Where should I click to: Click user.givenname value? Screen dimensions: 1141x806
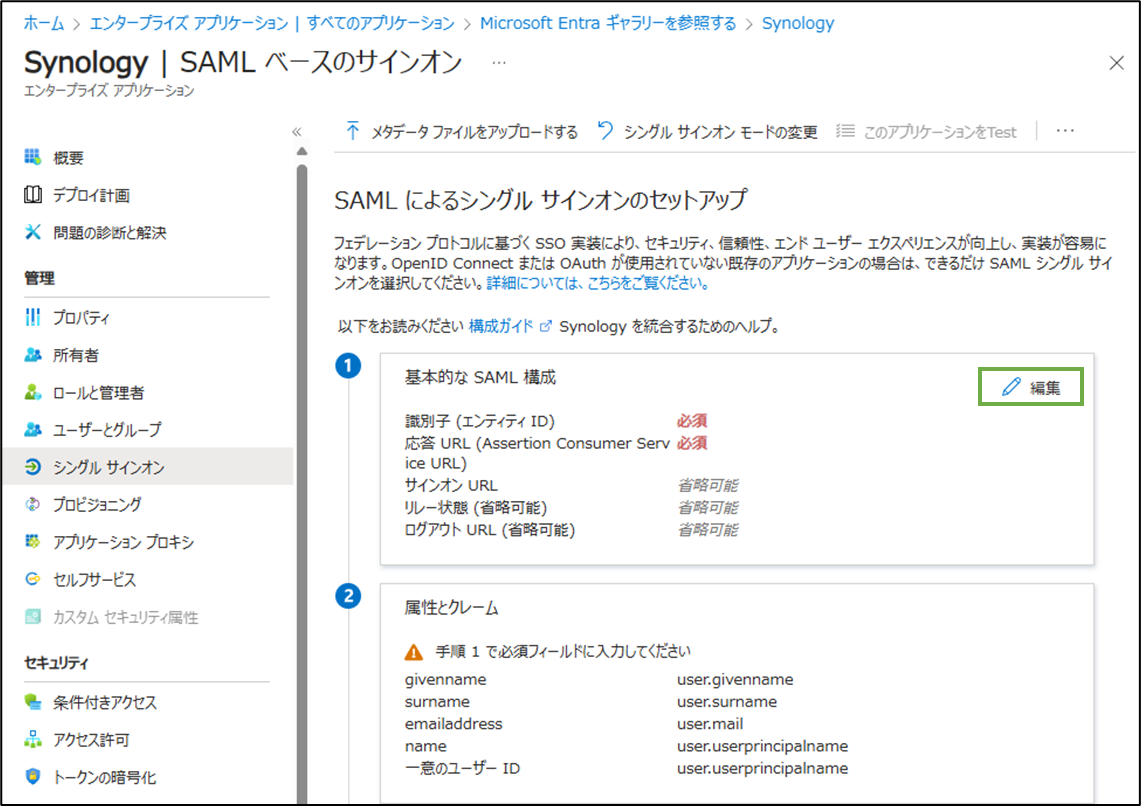coord(735,679)
